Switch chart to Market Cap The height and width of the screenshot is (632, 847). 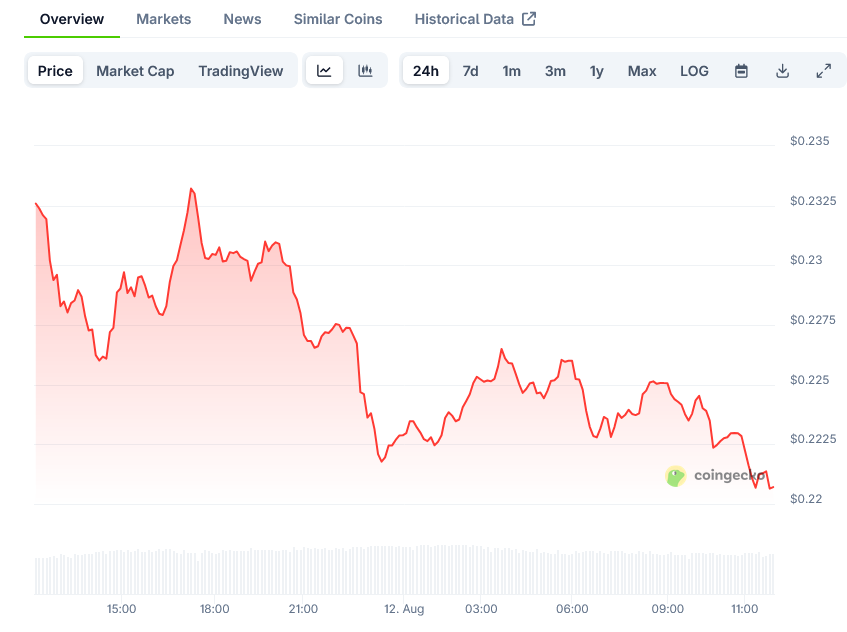pyautogui.click(x=135, y=71)
